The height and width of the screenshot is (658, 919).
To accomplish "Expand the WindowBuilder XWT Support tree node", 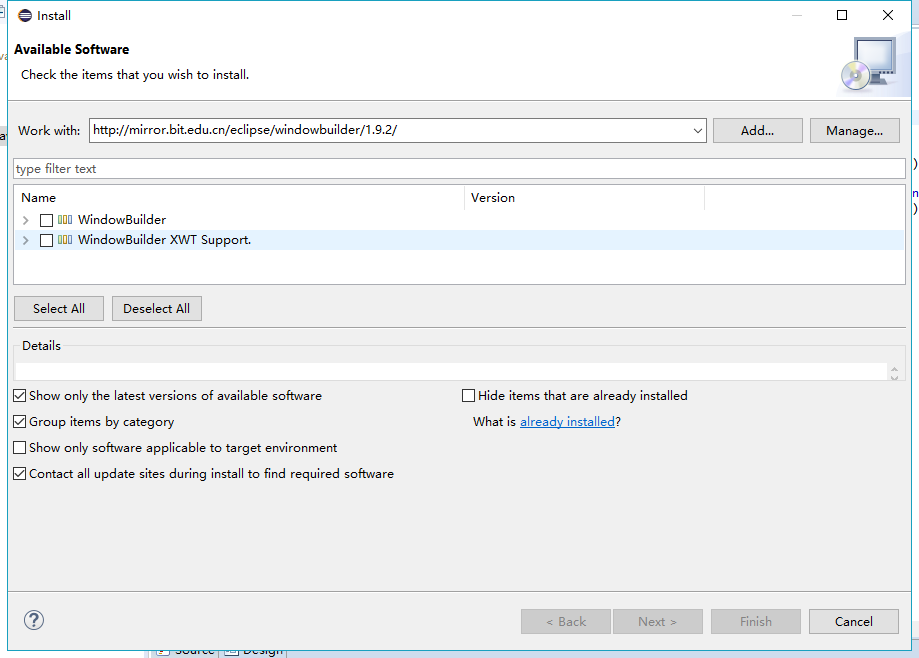I will (x=25, y=240).
